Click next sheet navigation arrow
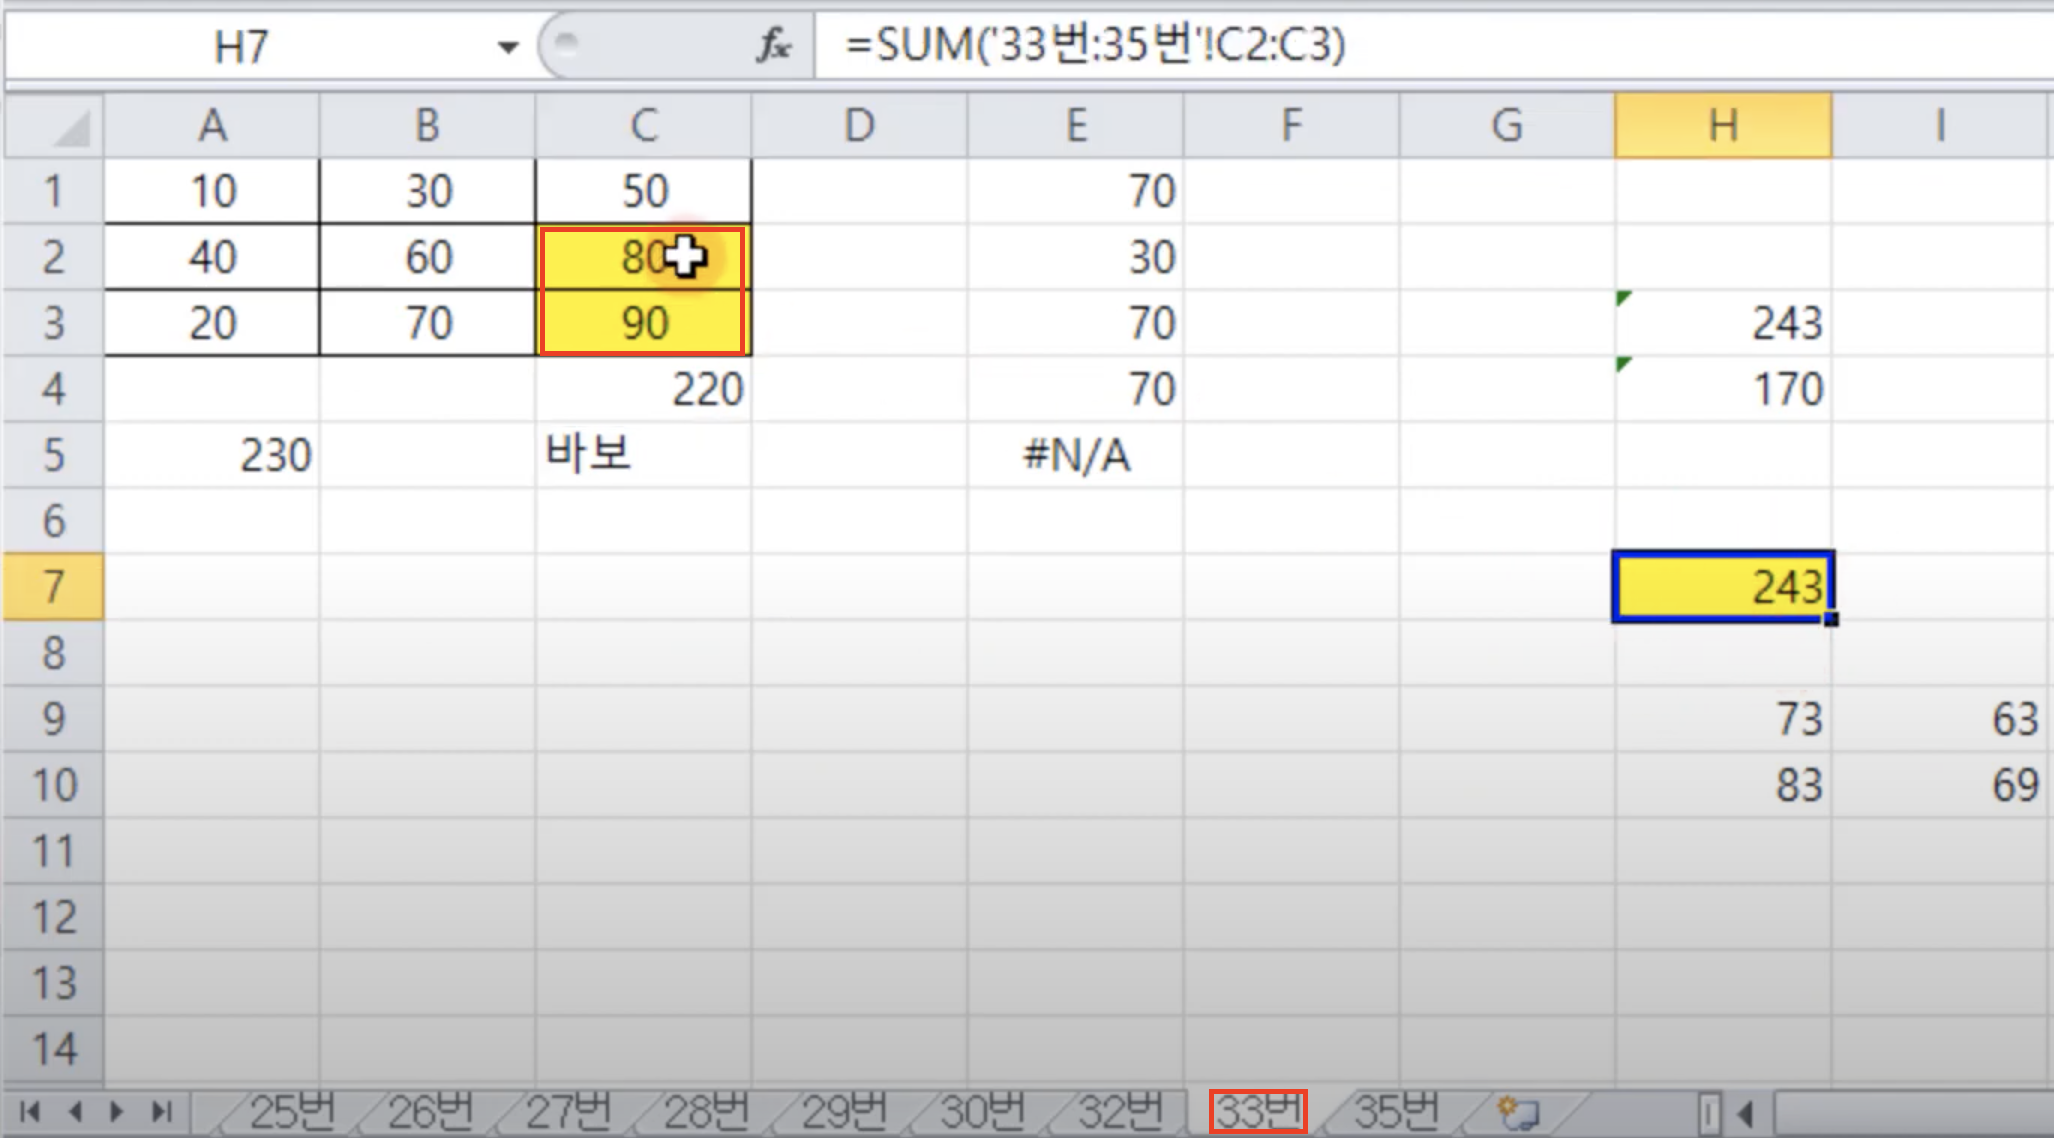The width and height of the screenshot is (2054, 1138). 117,1111
